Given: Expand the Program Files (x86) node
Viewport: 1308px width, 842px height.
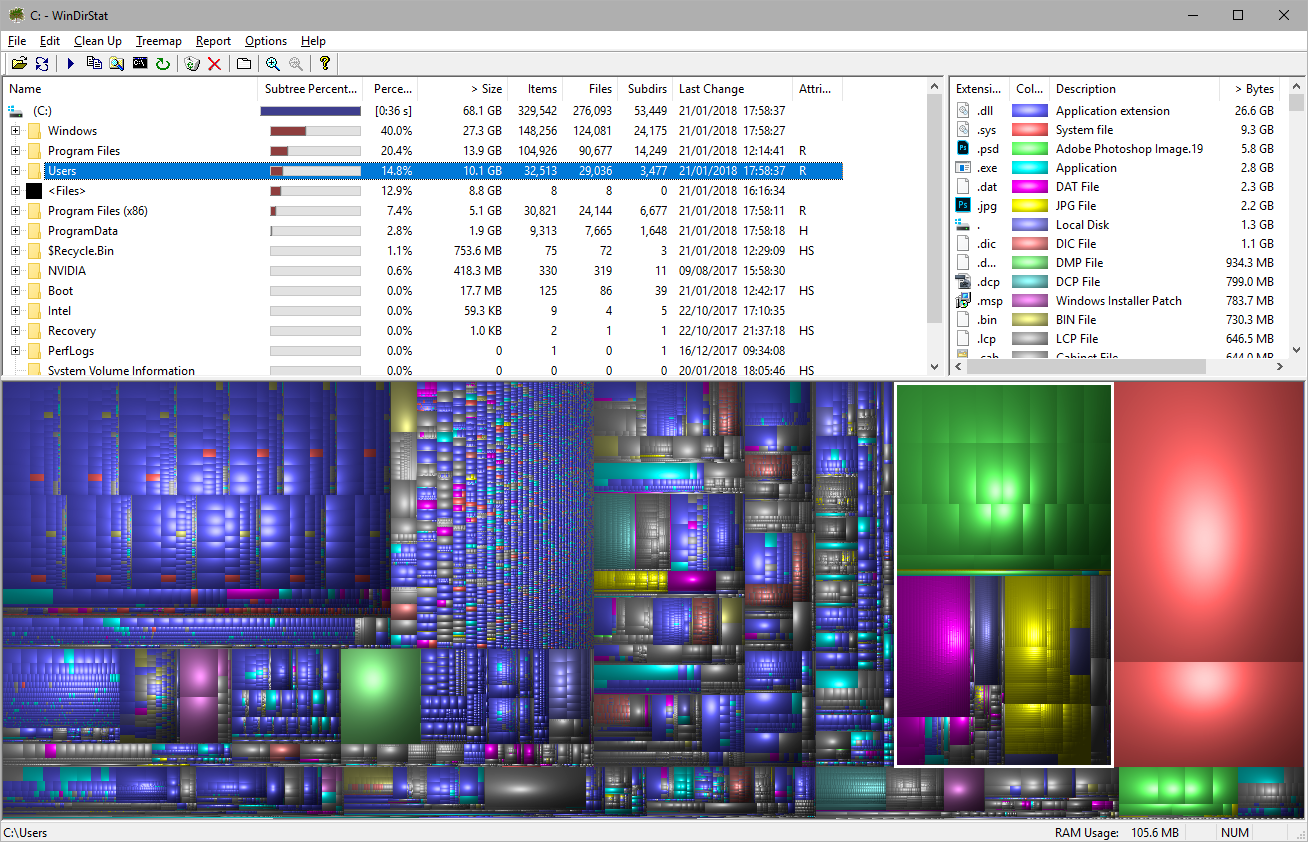Looking at the screenshot, I should (15, 211).
